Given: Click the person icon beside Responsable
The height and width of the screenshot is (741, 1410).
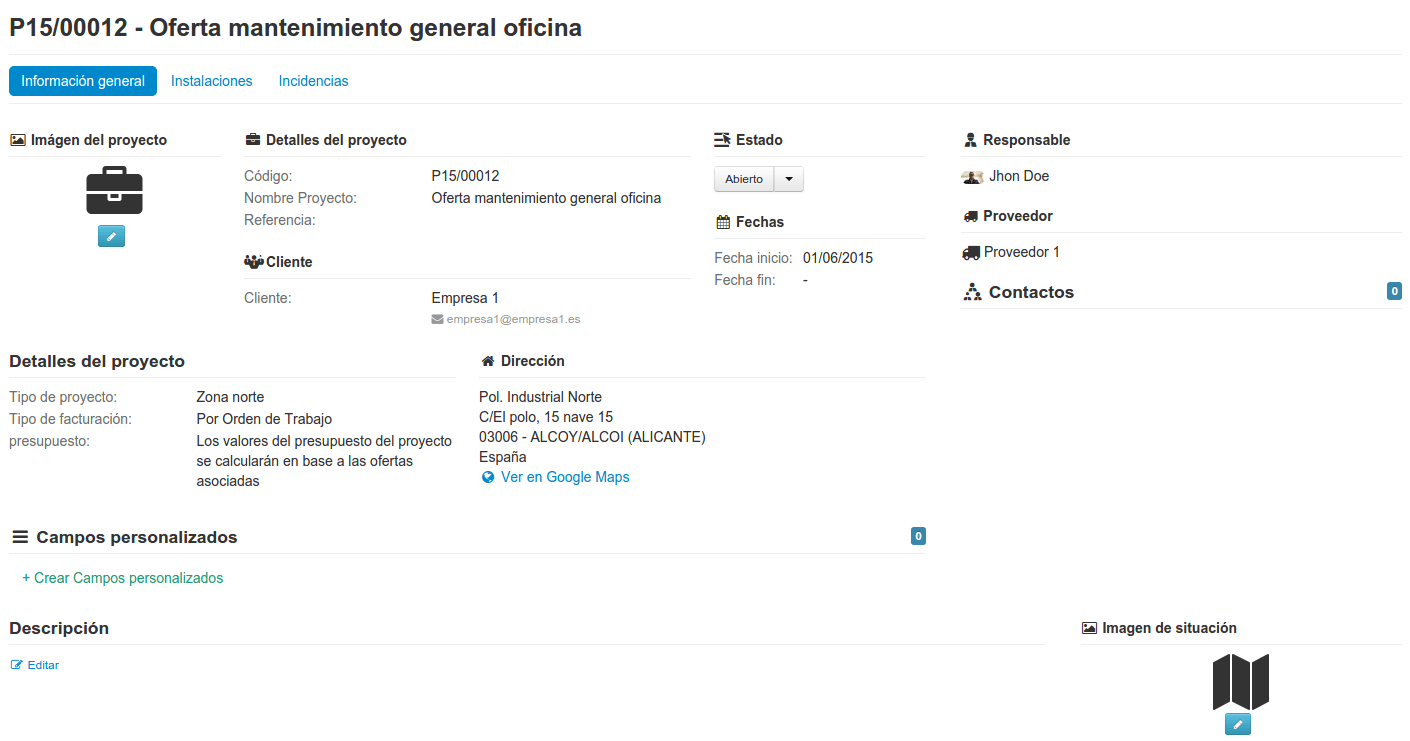Looking at the screenshot, I should coord(970,140).
